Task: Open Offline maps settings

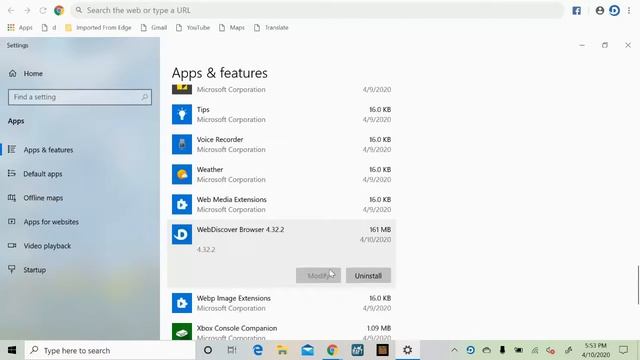Action: pyautogui.click(x=43, y=198)
